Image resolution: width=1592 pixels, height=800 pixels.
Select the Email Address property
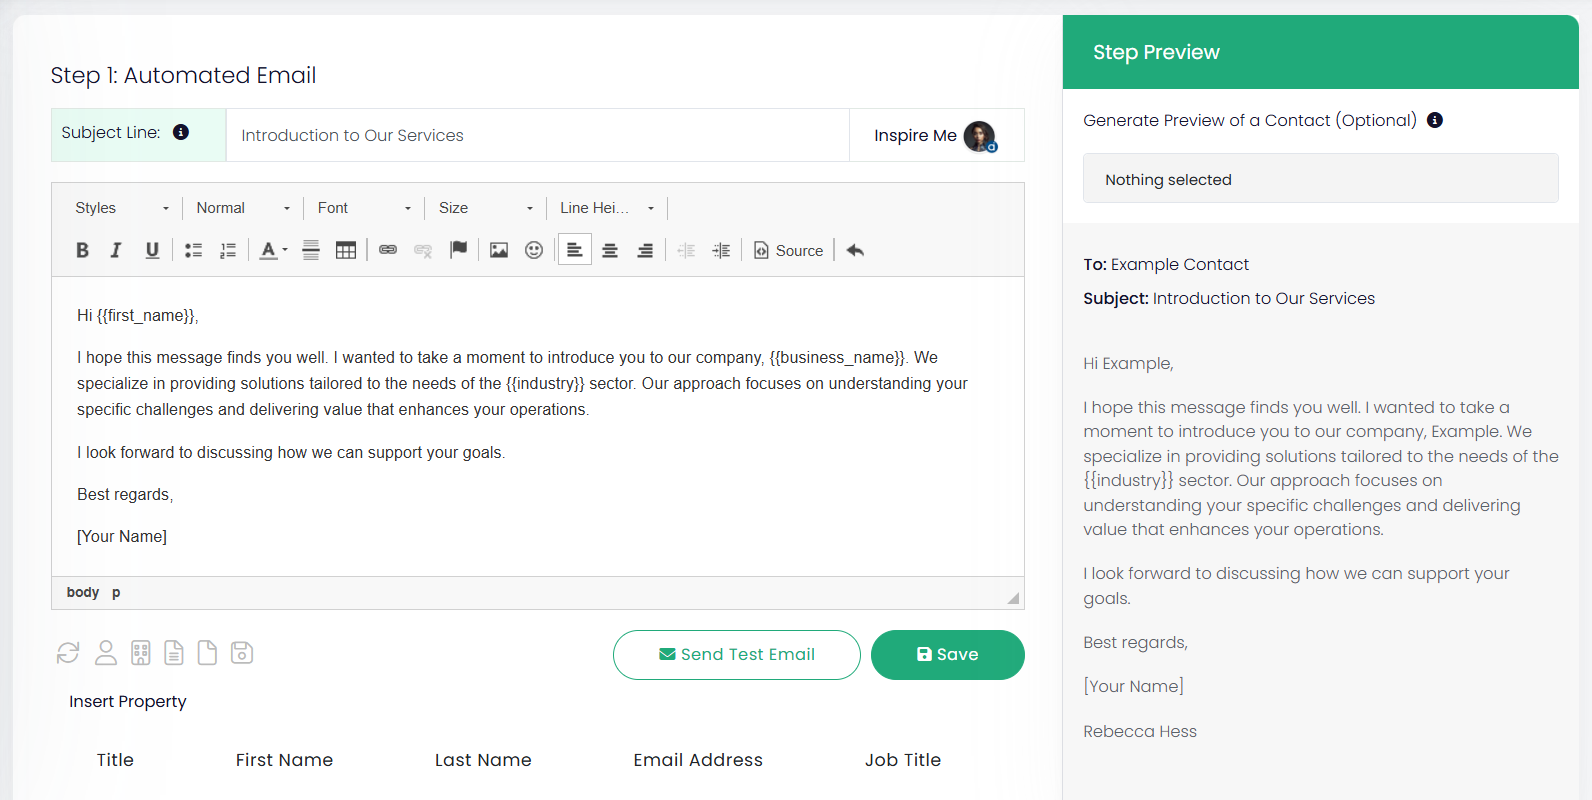(698, 760)
